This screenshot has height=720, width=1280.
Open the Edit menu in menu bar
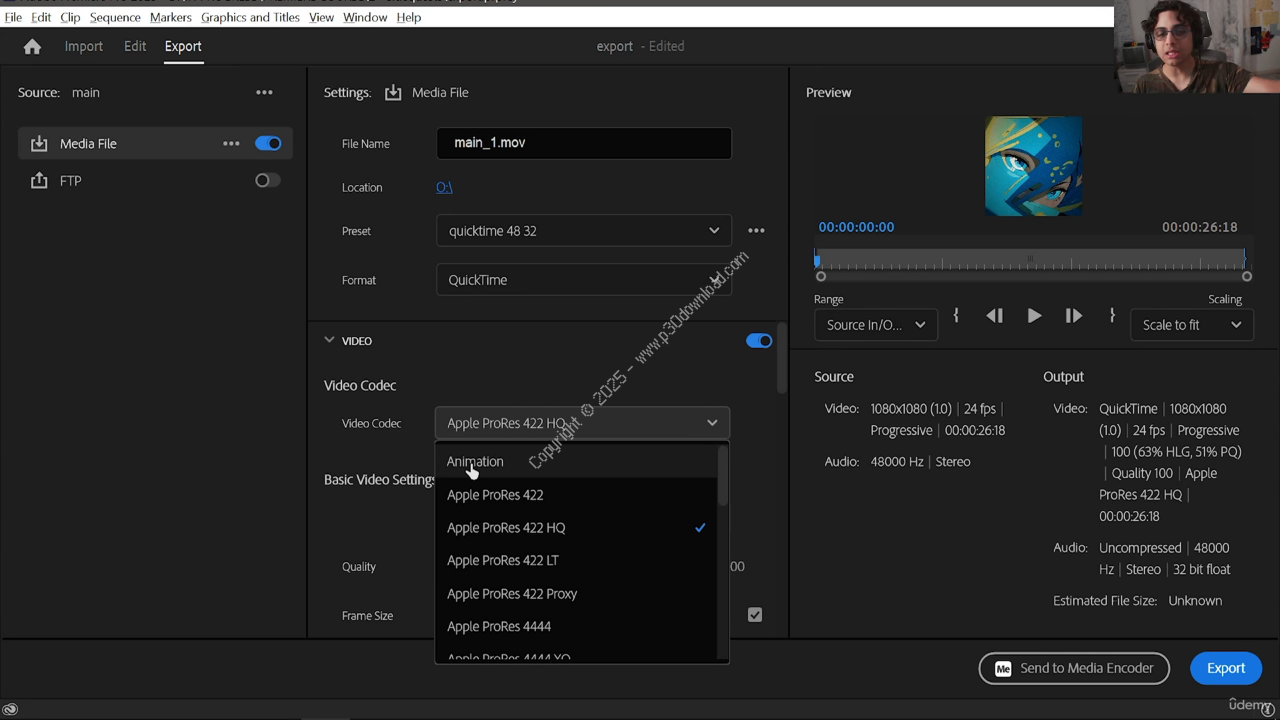[x=41, y=17]
